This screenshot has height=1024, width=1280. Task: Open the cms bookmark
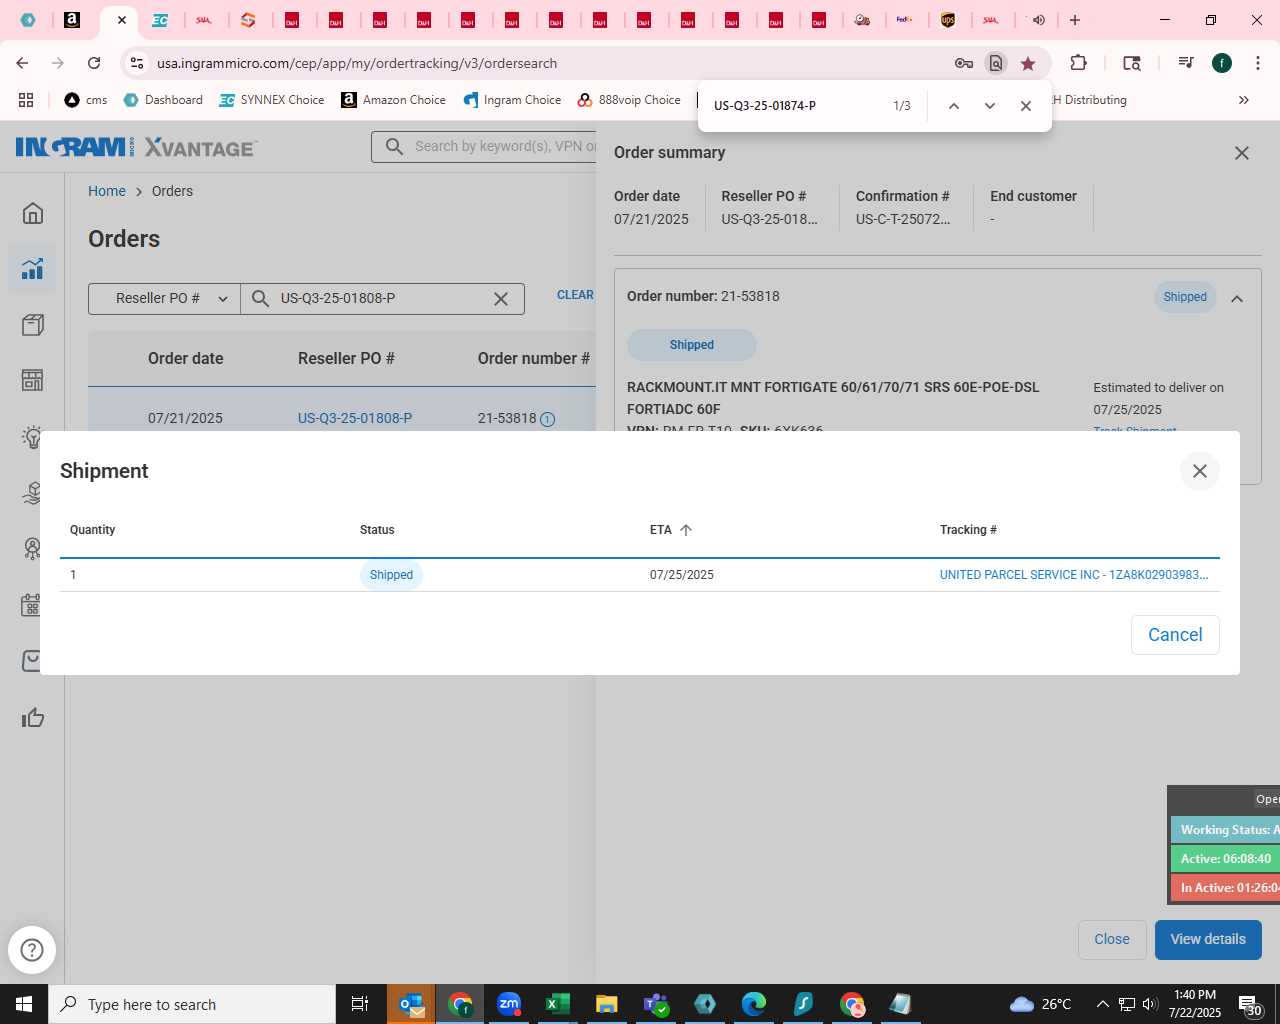tap(85, 100)
